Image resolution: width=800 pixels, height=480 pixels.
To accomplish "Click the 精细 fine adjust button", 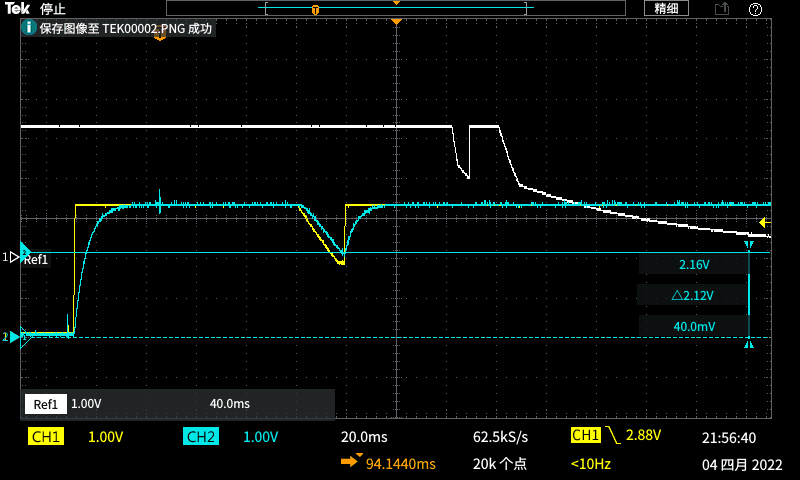I will click(666, 8).
